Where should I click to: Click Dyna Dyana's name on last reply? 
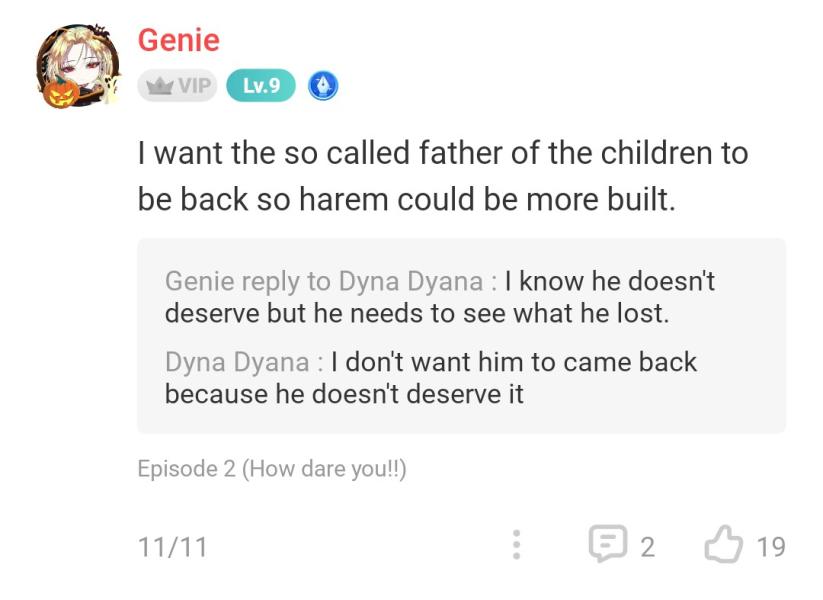tap(238, 361)
